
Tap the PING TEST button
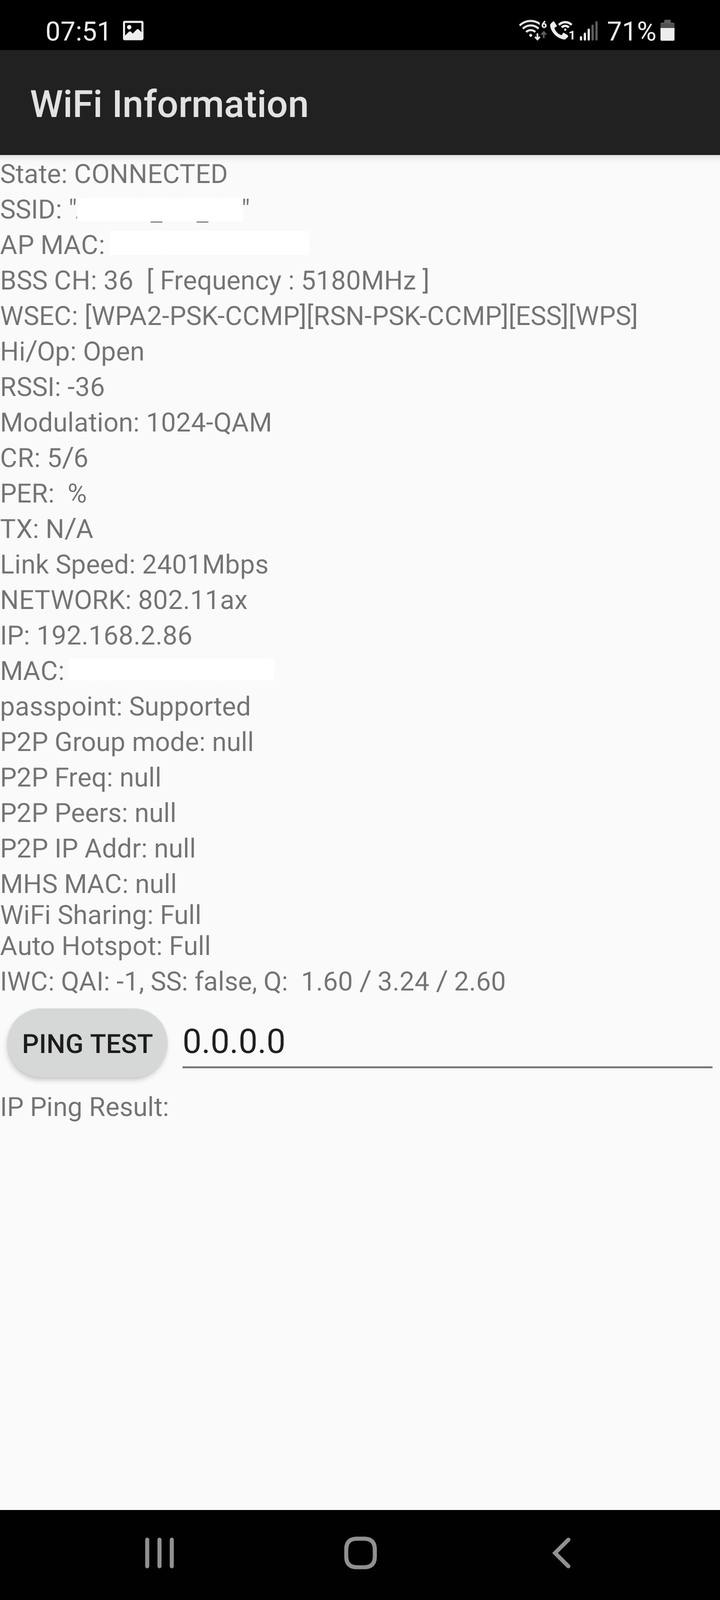87,1043
